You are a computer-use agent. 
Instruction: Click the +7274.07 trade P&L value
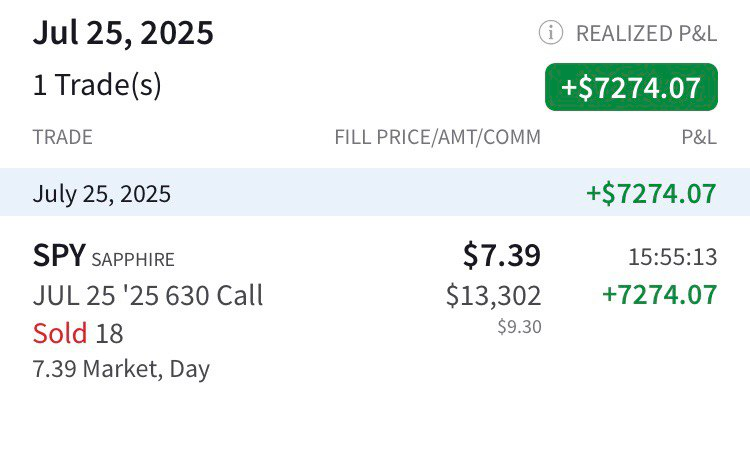pyautogui.click(x=660, y=294)
